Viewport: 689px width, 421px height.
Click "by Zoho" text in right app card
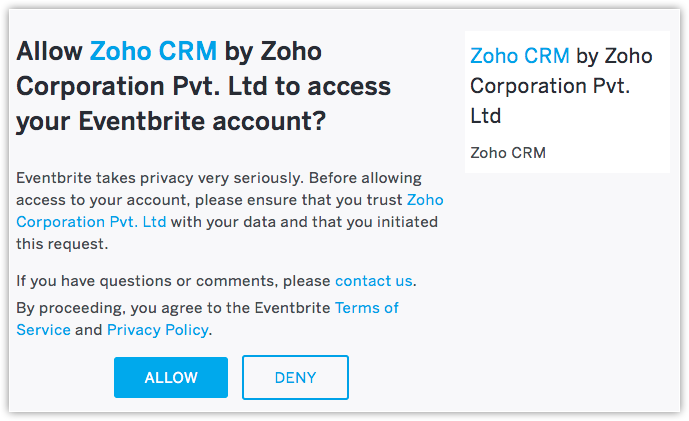(x=614, y=56)
